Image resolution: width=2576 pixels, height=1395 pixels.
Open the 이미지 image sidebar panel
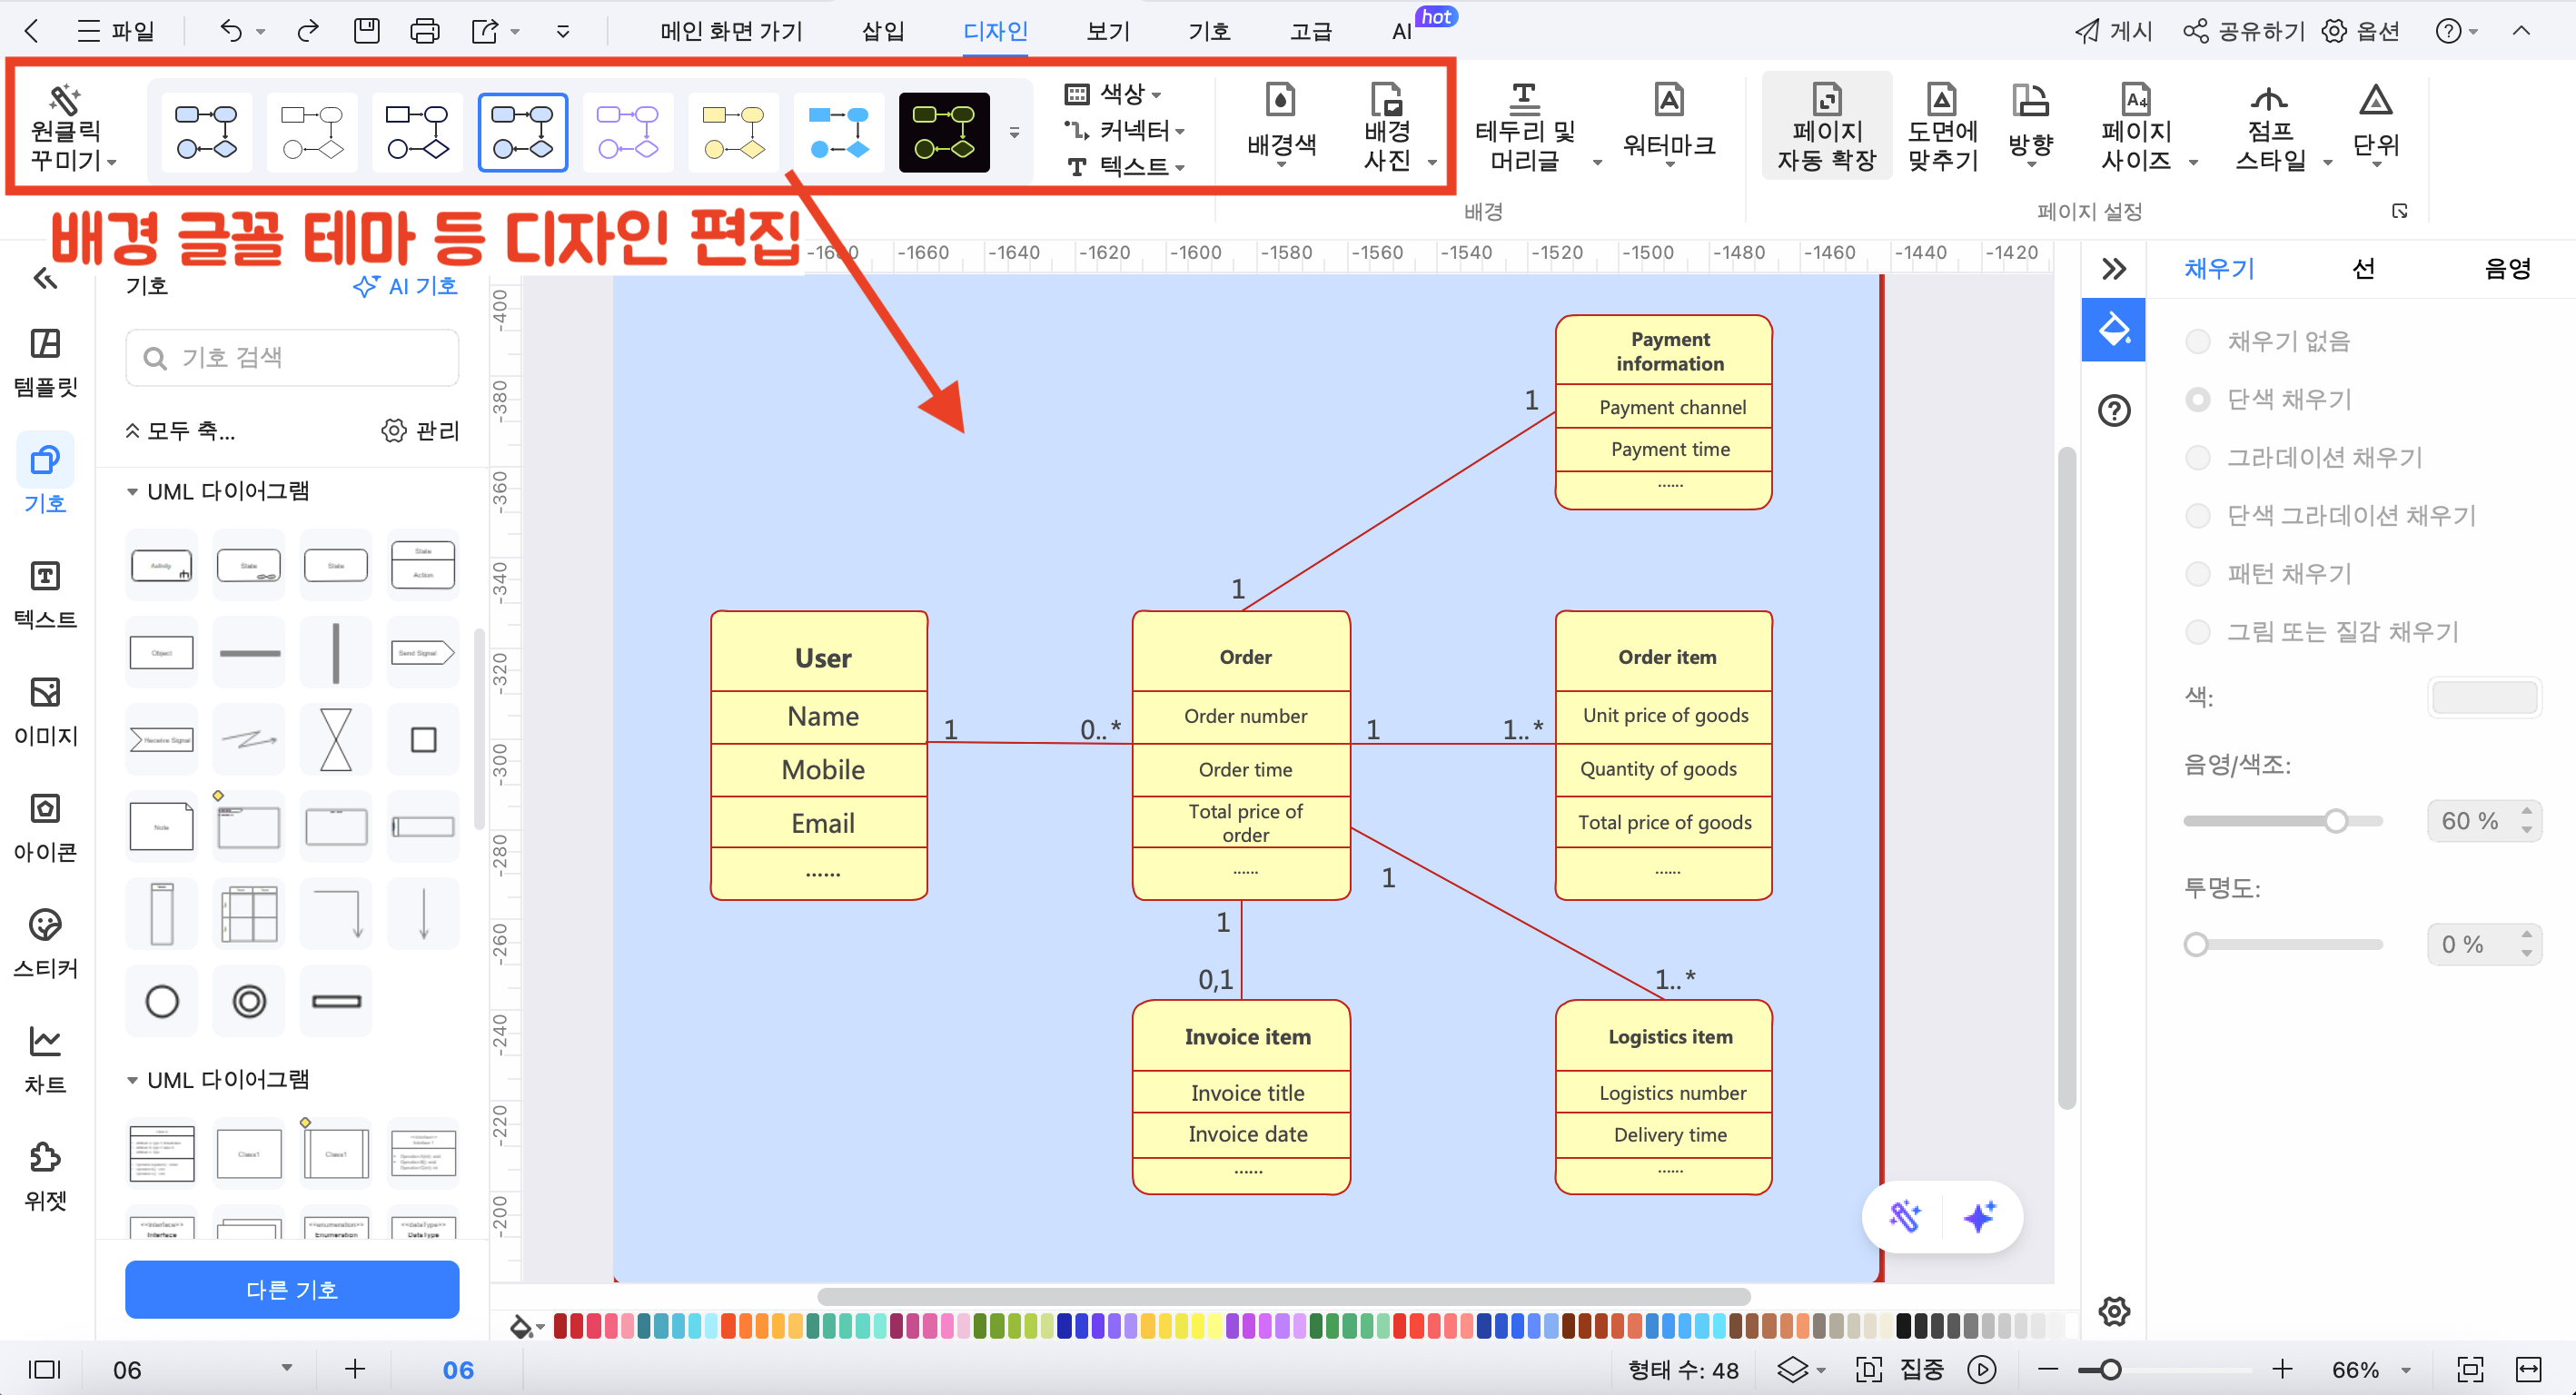coord(45,710)
